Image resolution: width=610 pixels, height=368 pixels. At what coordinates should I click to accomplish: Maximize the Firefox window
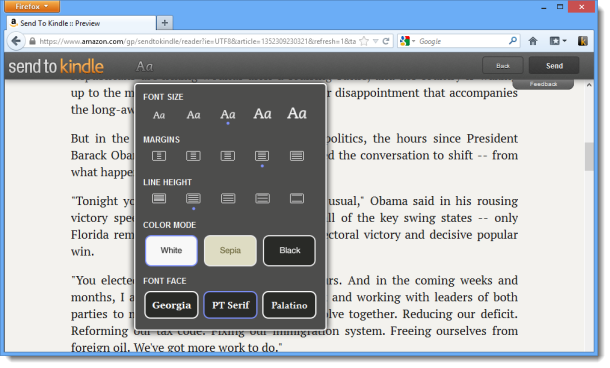click(560, 7)
